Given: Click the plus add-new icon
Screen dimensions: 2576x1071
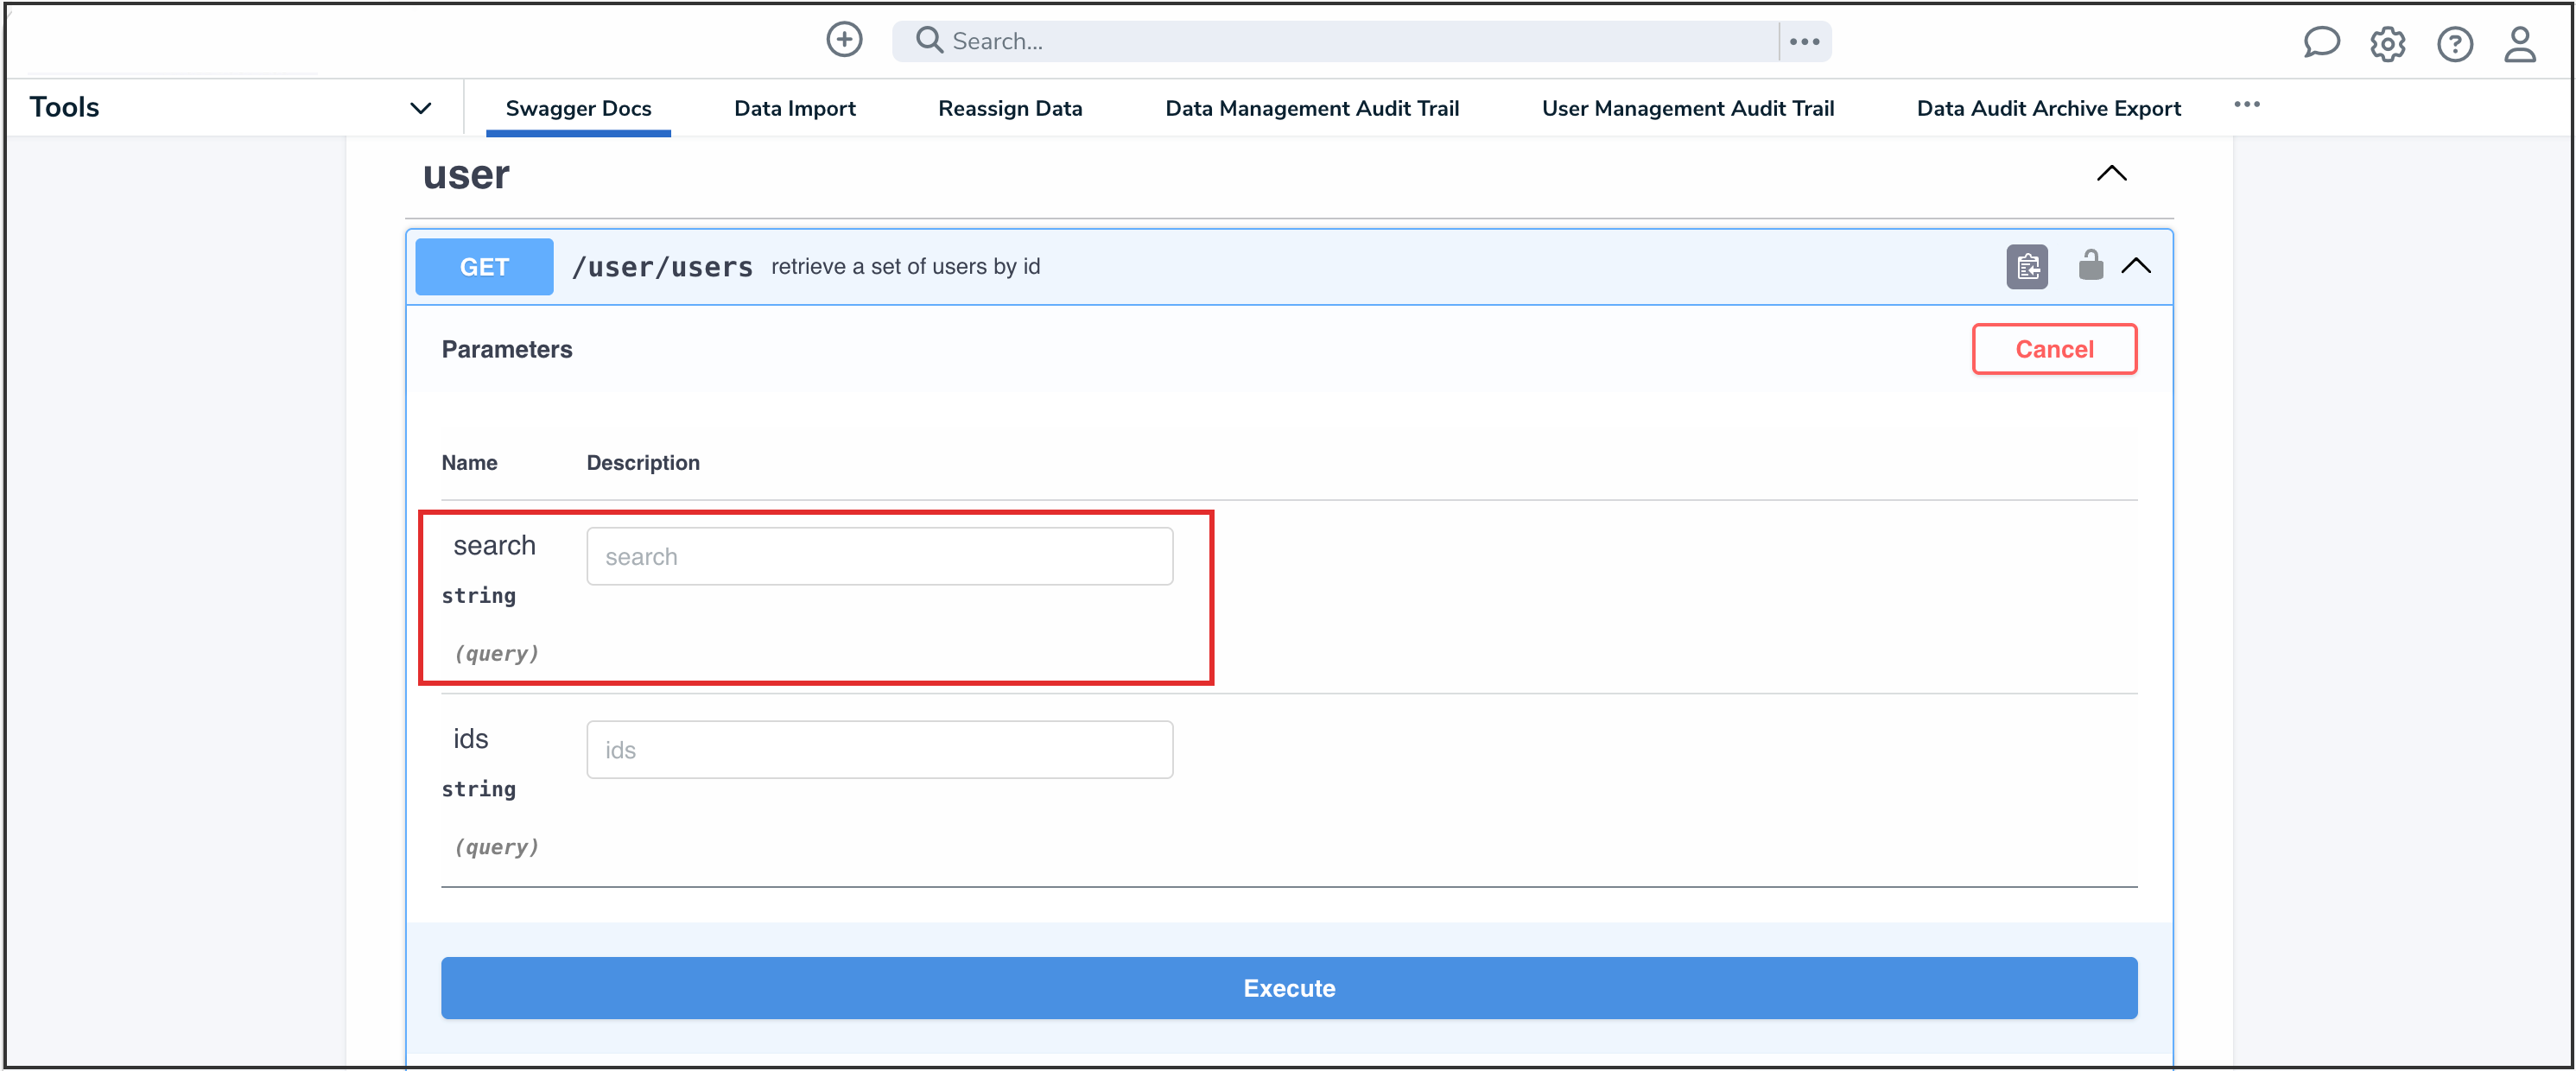Looking at the screenshot, I should (844, 40).
